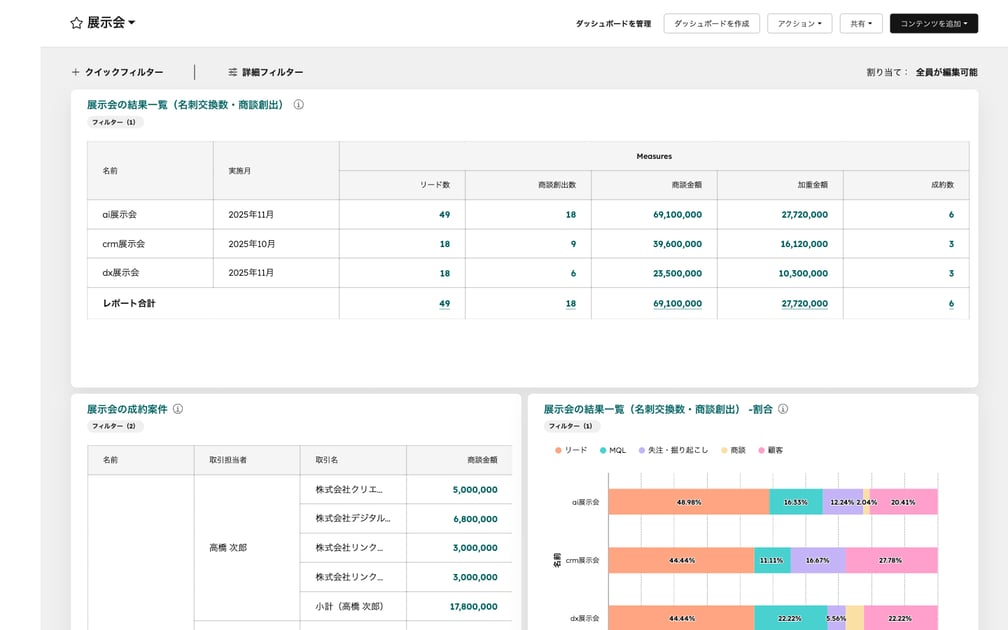1008x630 pixels.
Task: Toggle the 顧客 legend item
Action: (770, 450)
